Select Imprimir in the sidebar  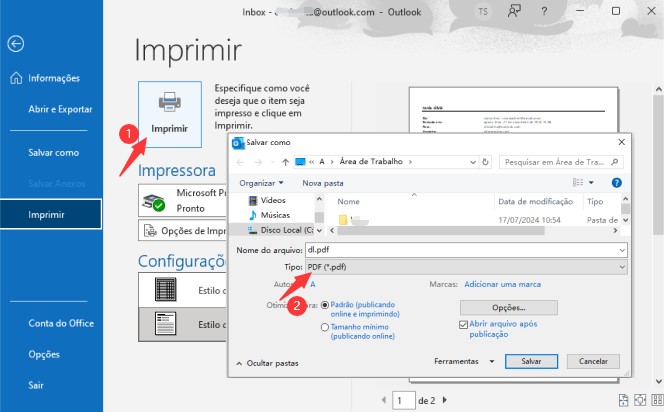tap(51, 214)
